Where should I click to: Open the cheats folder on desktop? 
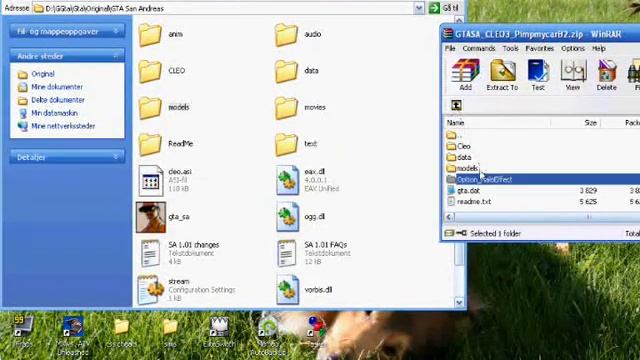[x=121, y=333]
